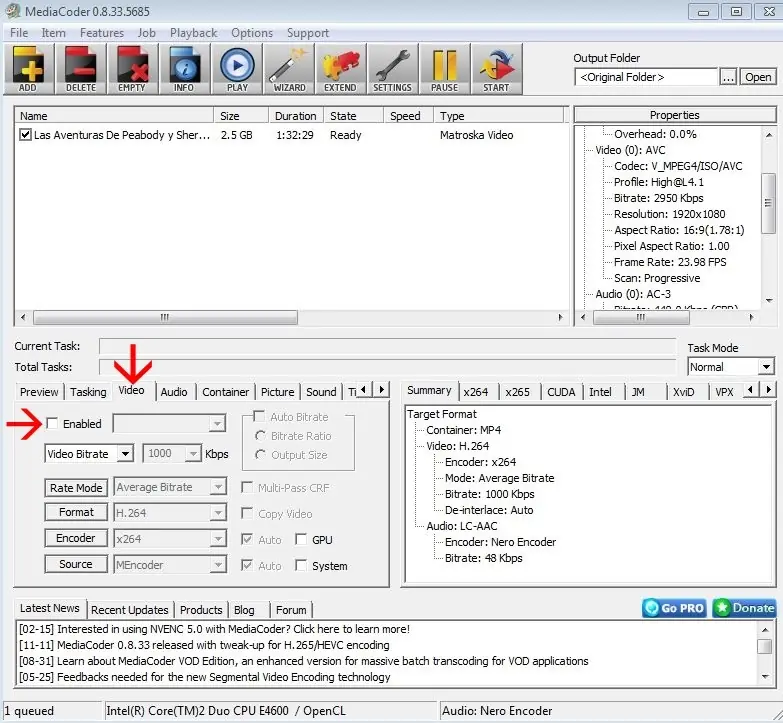Screen dimensions: 783x723
Task: Open the File menu
Action: point(19,33)
